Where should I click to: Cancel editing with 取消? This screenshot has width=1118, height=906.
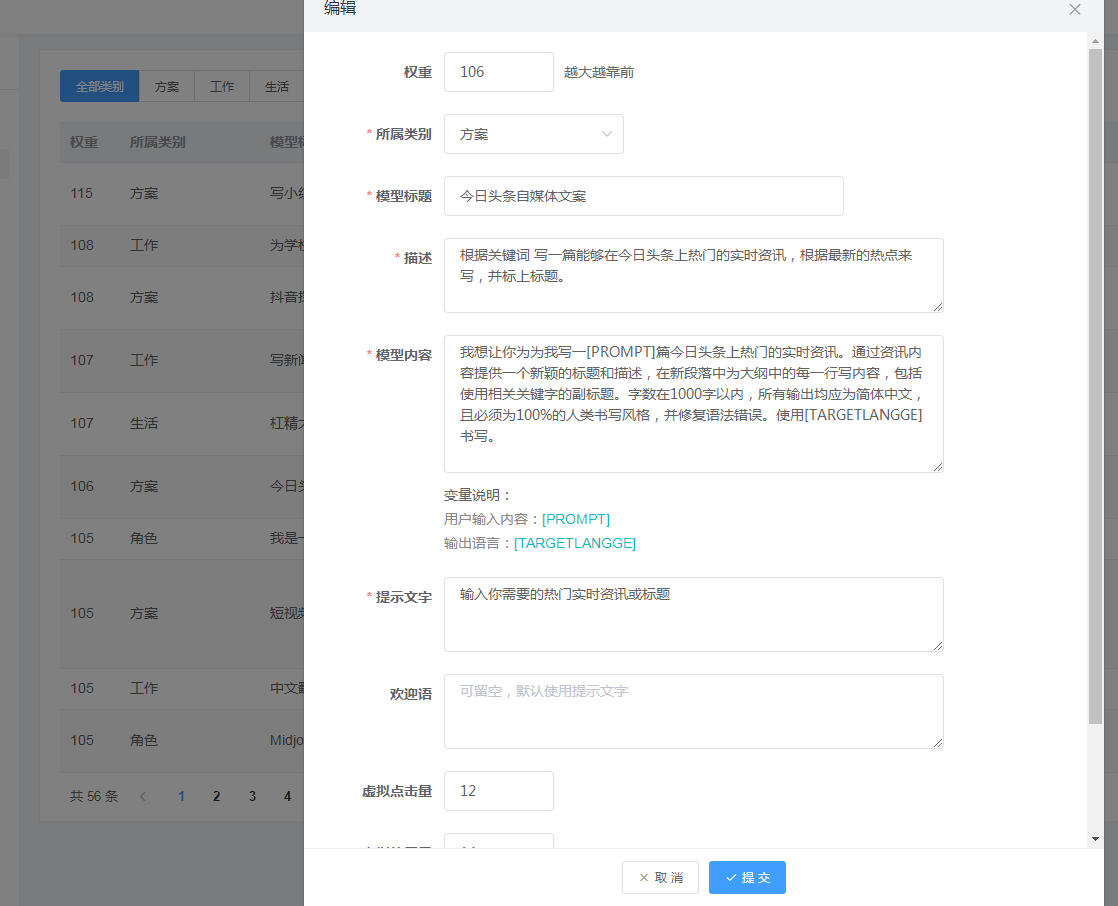660,877
